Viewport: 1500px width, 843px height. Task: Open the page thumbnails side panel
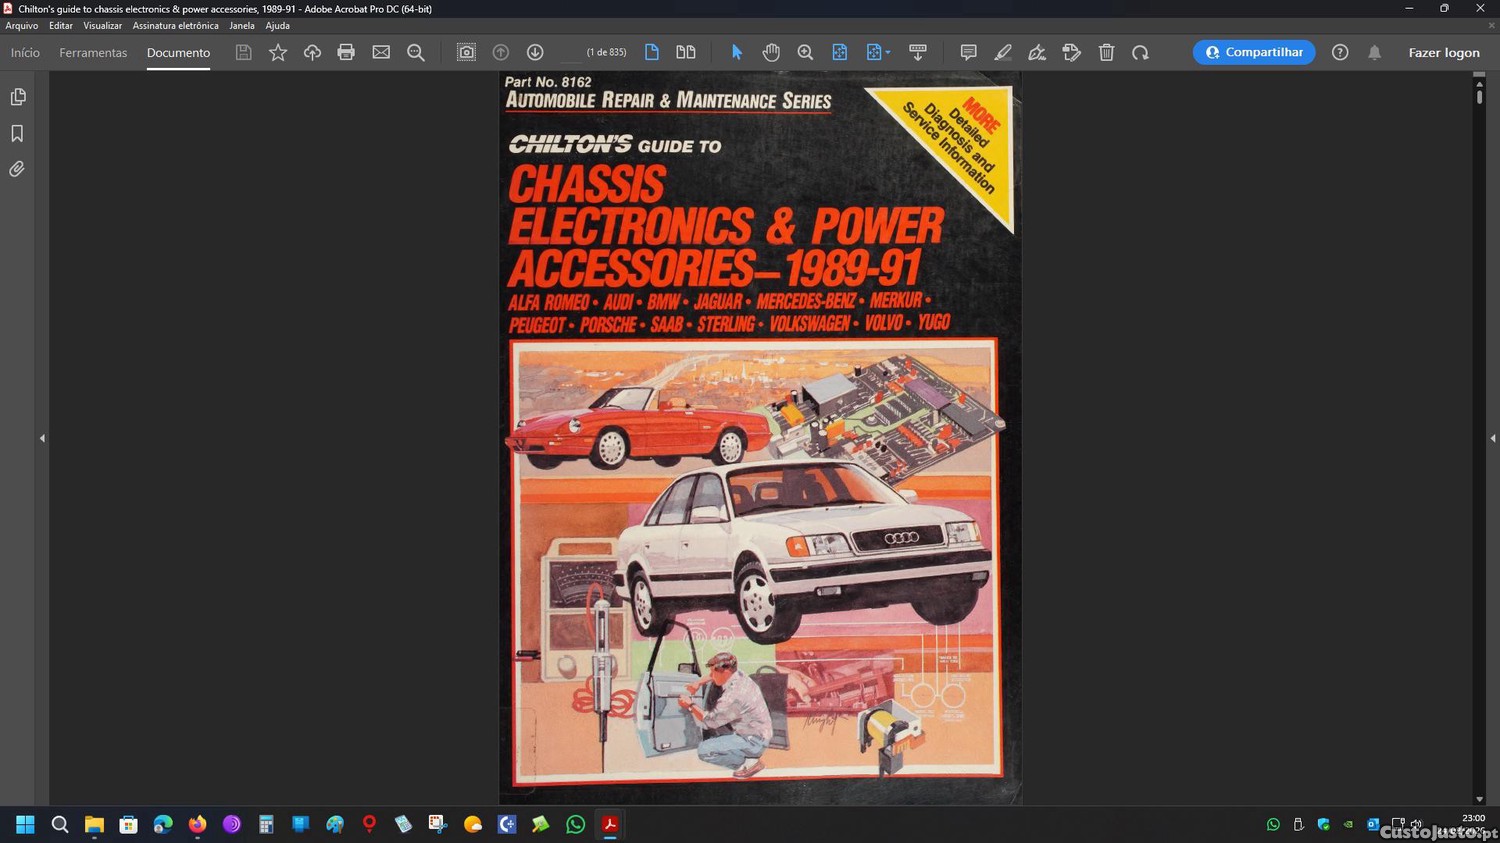point(17,97)
